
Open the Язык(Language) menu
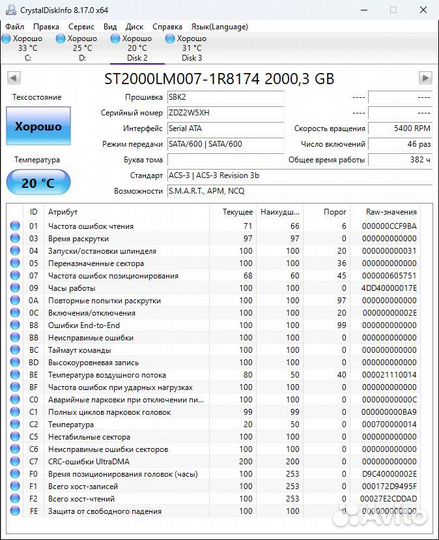220,27
